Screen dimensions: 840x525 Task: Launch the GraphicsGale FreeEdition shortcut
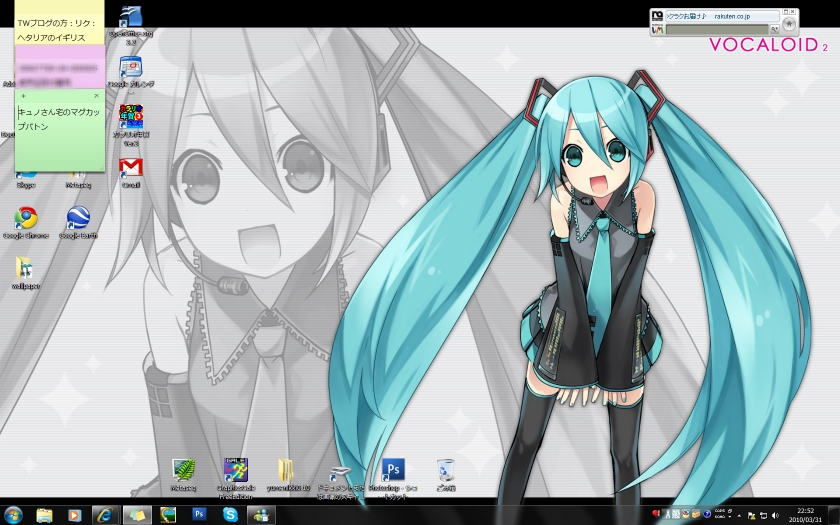(x=236, y=478)
